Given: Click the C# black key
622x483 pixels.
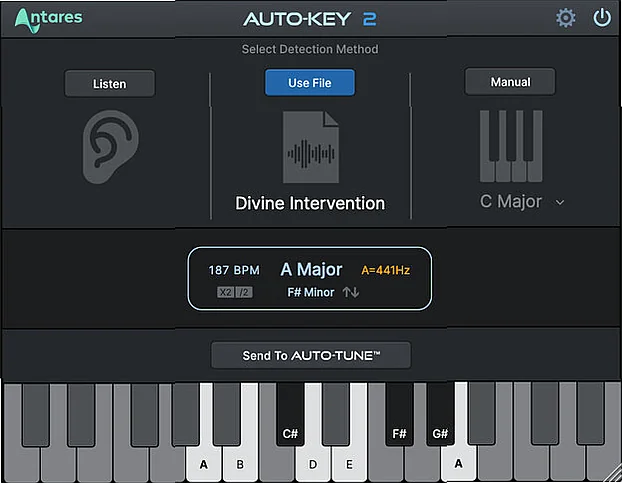Looking at the screenshot, I should pos(290,416).
